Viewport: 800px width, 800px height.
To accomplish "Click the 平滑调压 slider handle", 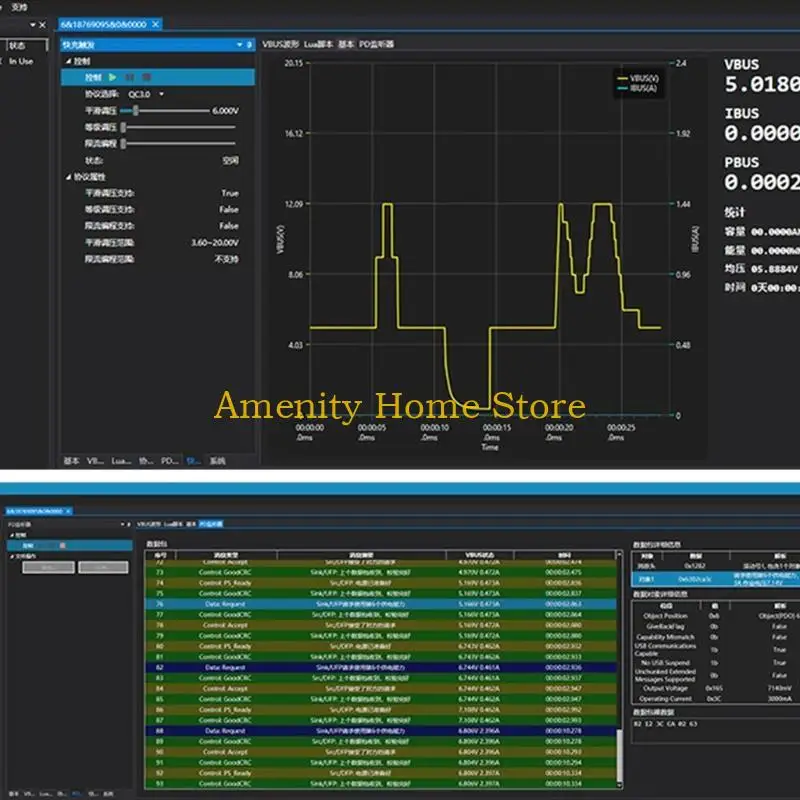I will pyautogui.click(x=135, y=110).
